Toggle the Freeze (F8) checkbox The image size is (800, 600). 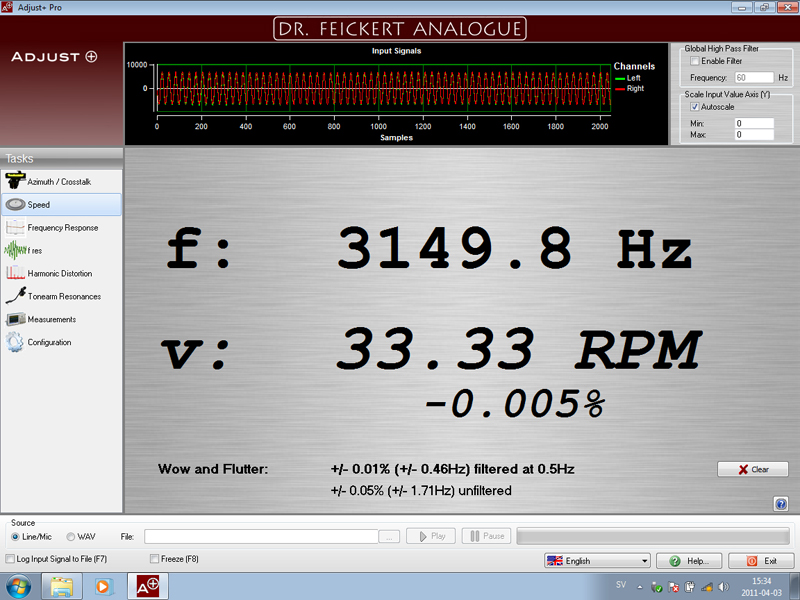(x=154, y=559)
